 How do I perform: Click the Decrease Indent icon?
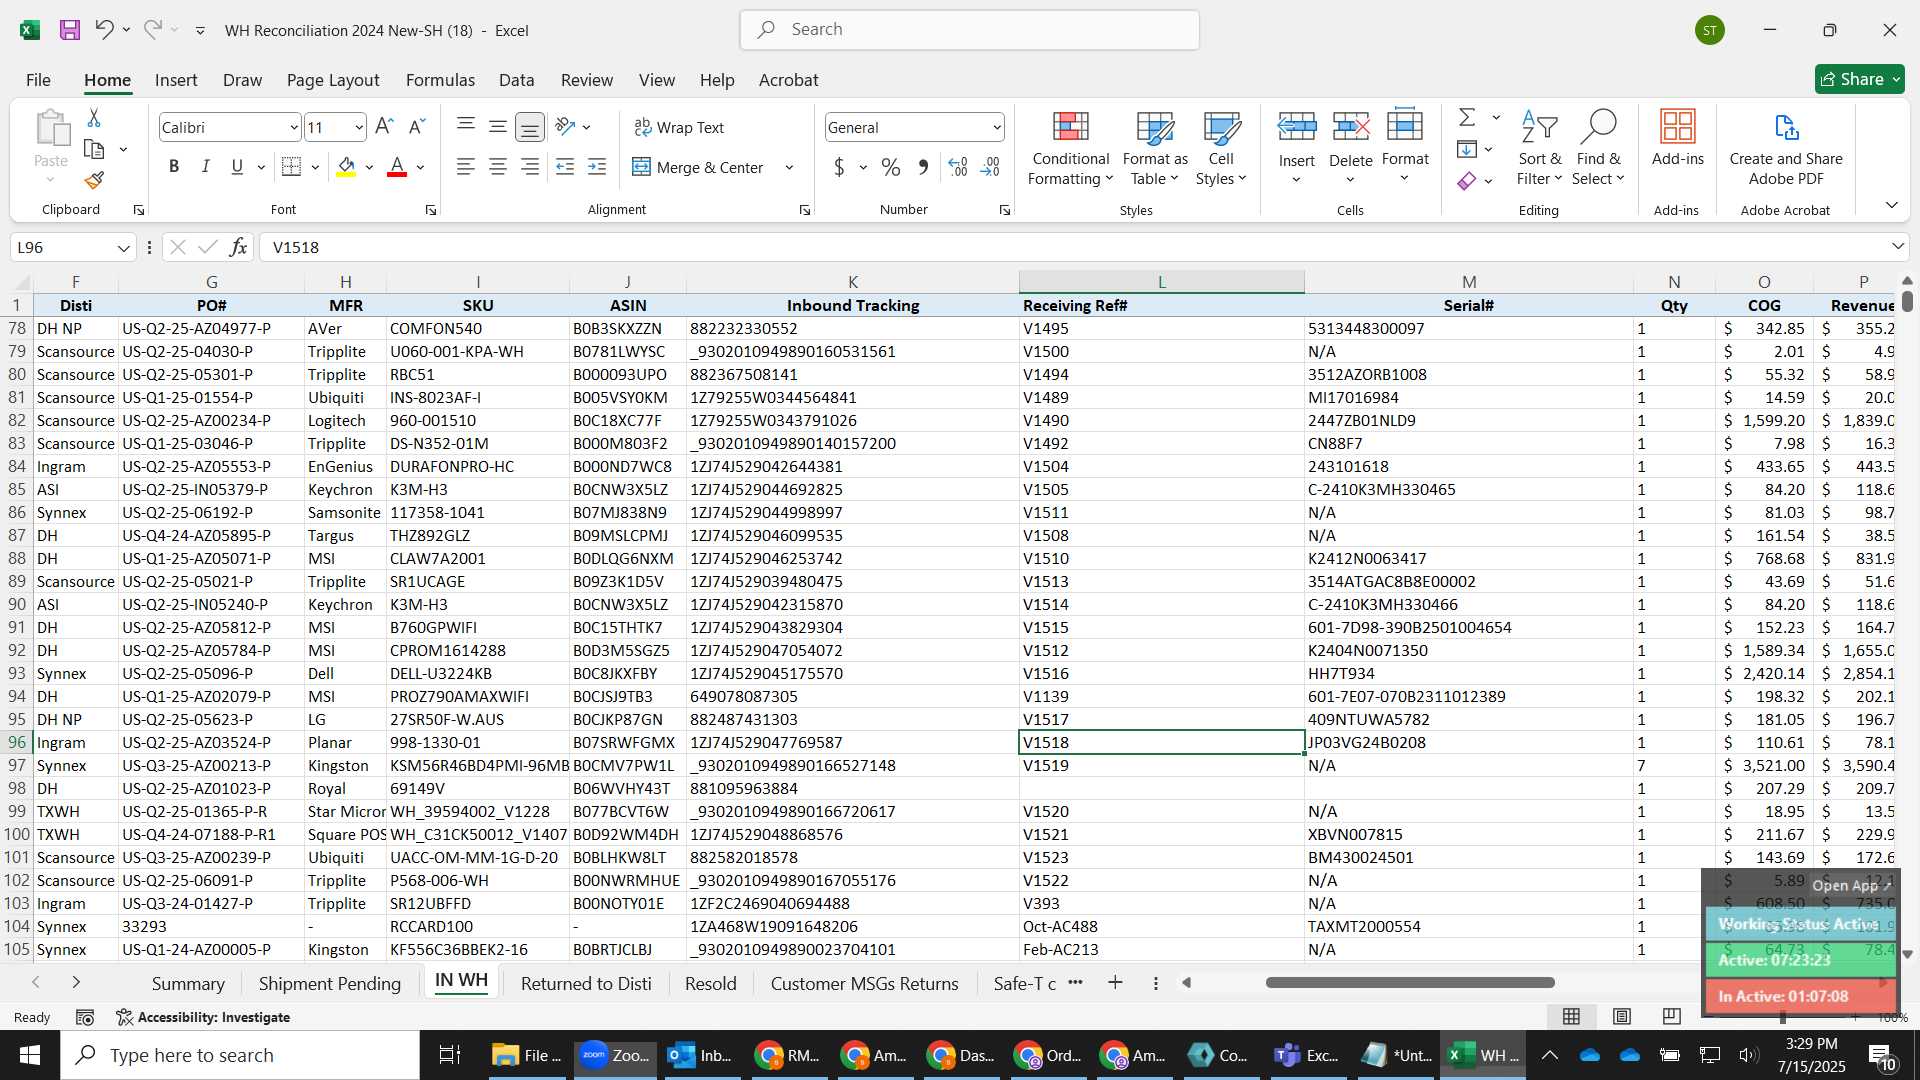point(565,167)
